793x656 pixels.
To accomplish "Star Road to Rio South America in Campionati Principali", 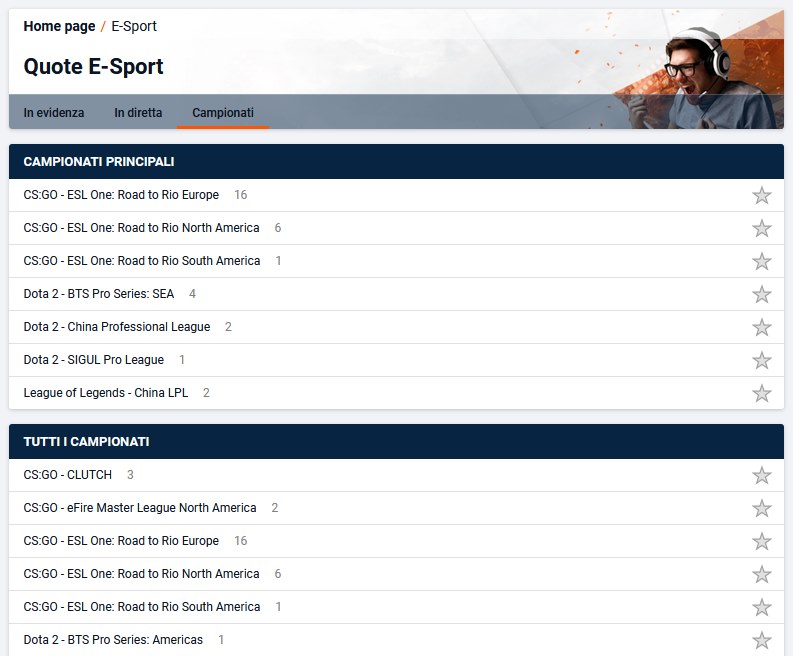I will point(761,261).
